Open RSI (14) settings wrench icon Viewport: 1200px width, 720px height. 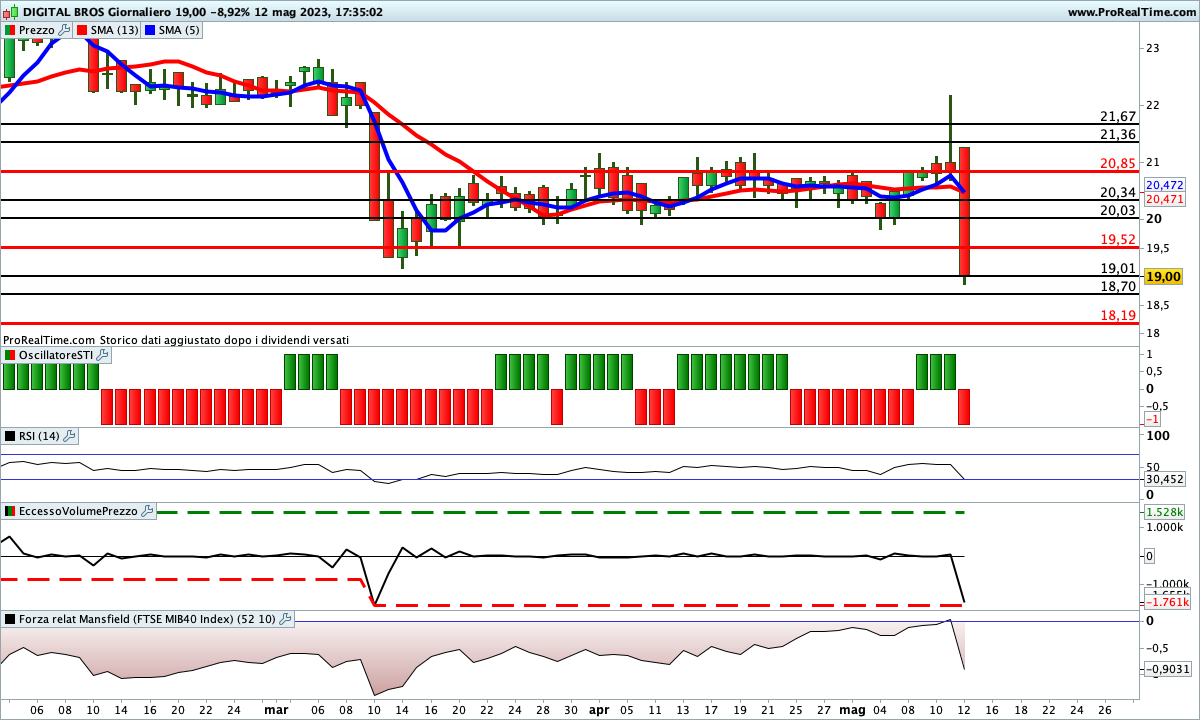pos(70,436)
